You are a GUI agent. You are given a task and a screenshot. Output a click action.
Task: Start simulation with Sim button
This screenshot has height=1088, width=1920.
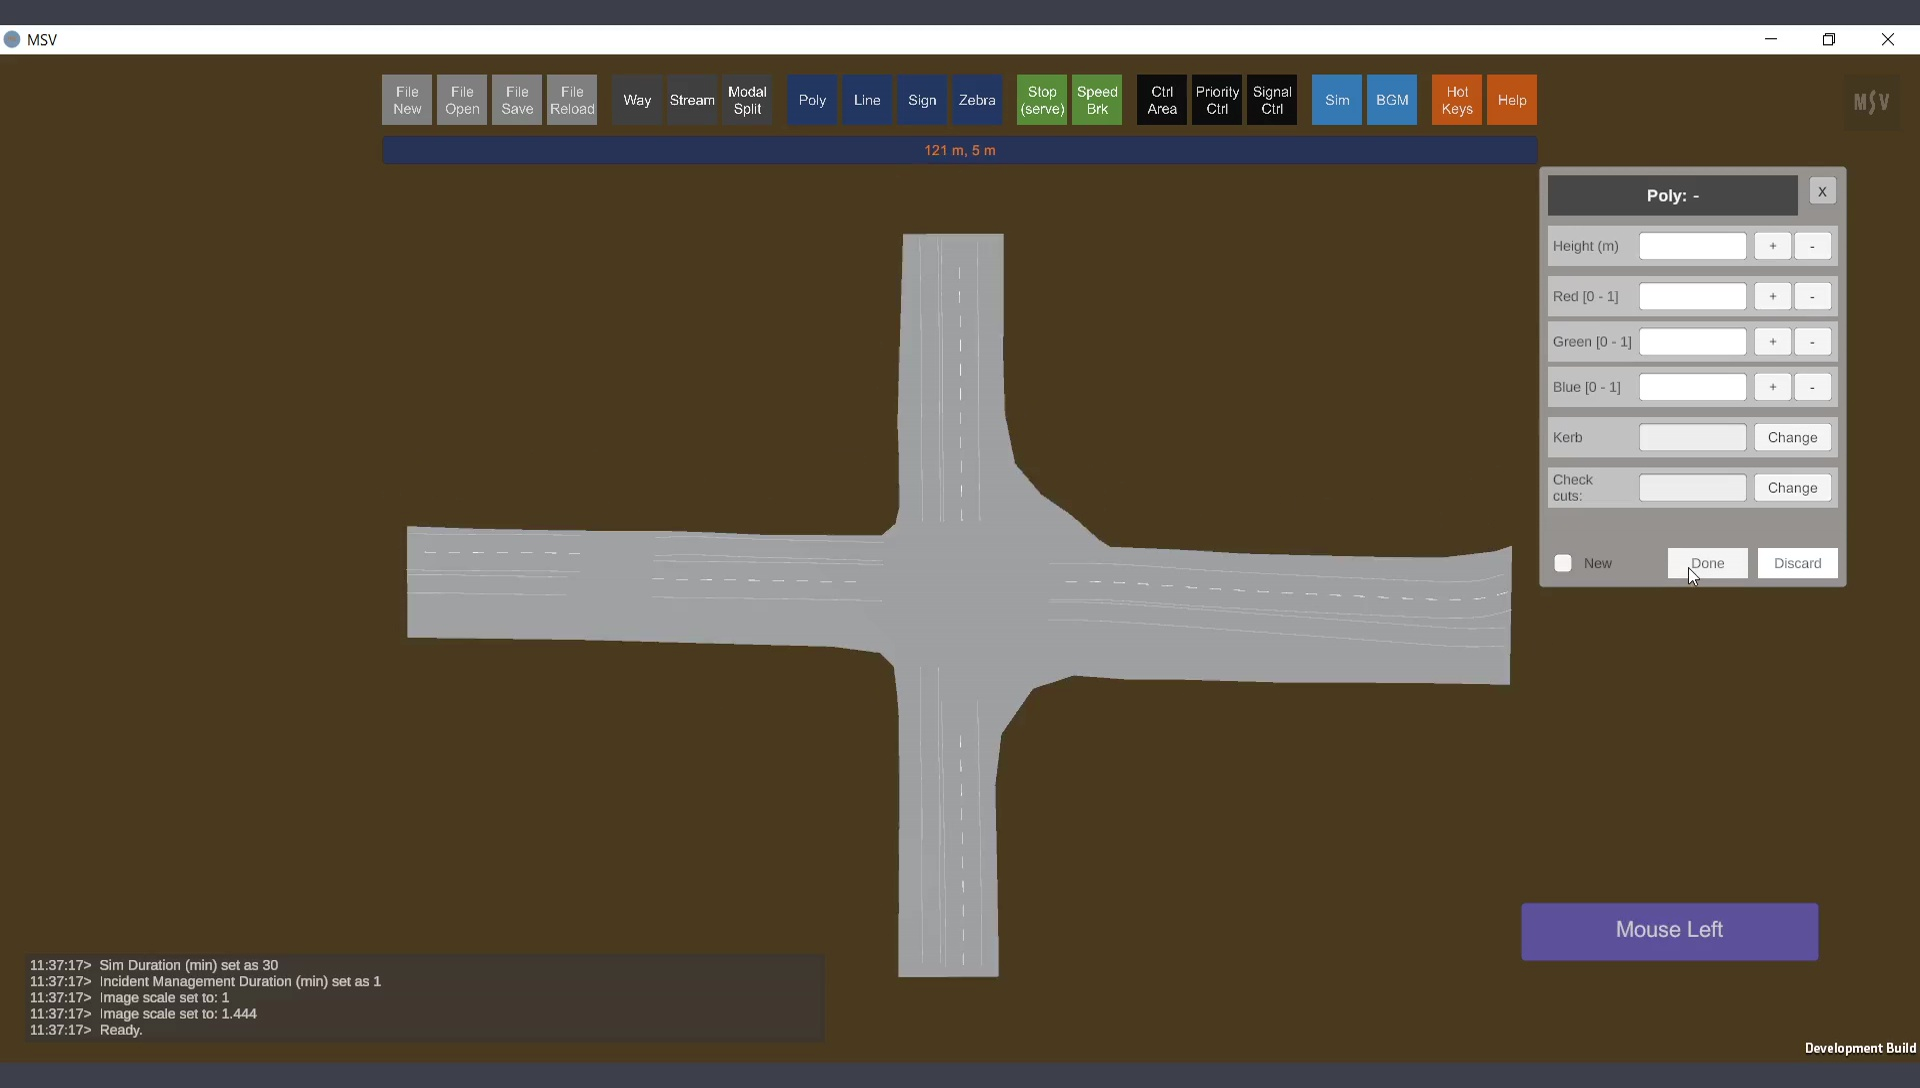coord(1336,100)
